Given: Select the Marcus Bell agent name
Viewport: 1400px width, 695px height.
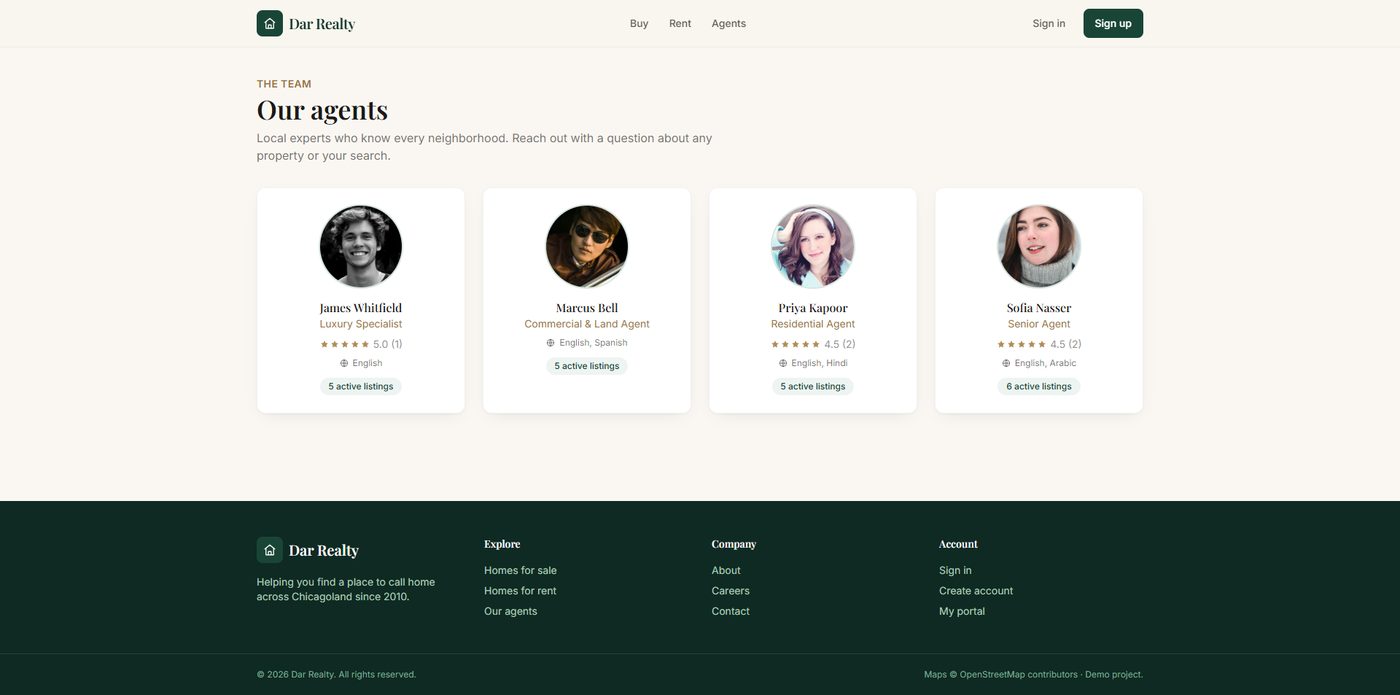Looking at the screenshot, I should click(587, 307).
